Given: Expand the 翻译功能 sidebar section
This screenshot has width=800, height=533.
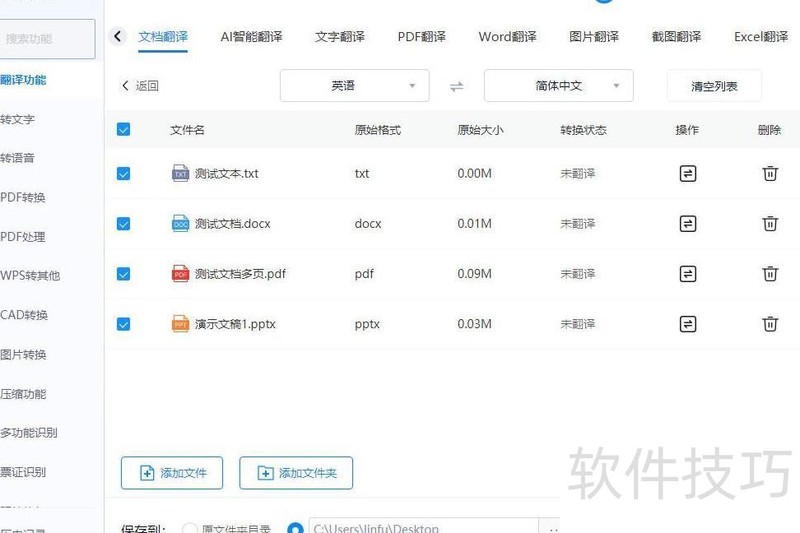Looking at the screenshot, I should pyautogui.click(x=24, y=80).
